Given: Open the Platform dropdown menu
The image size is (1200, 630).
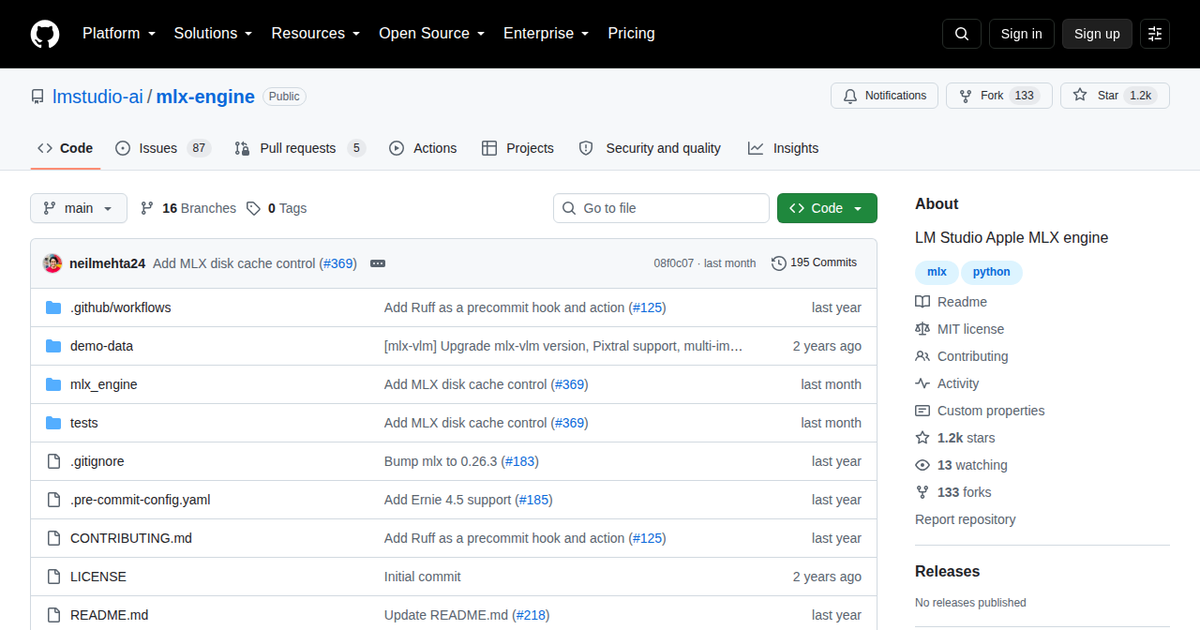Looking at the screenshot, I should [119, 33].
